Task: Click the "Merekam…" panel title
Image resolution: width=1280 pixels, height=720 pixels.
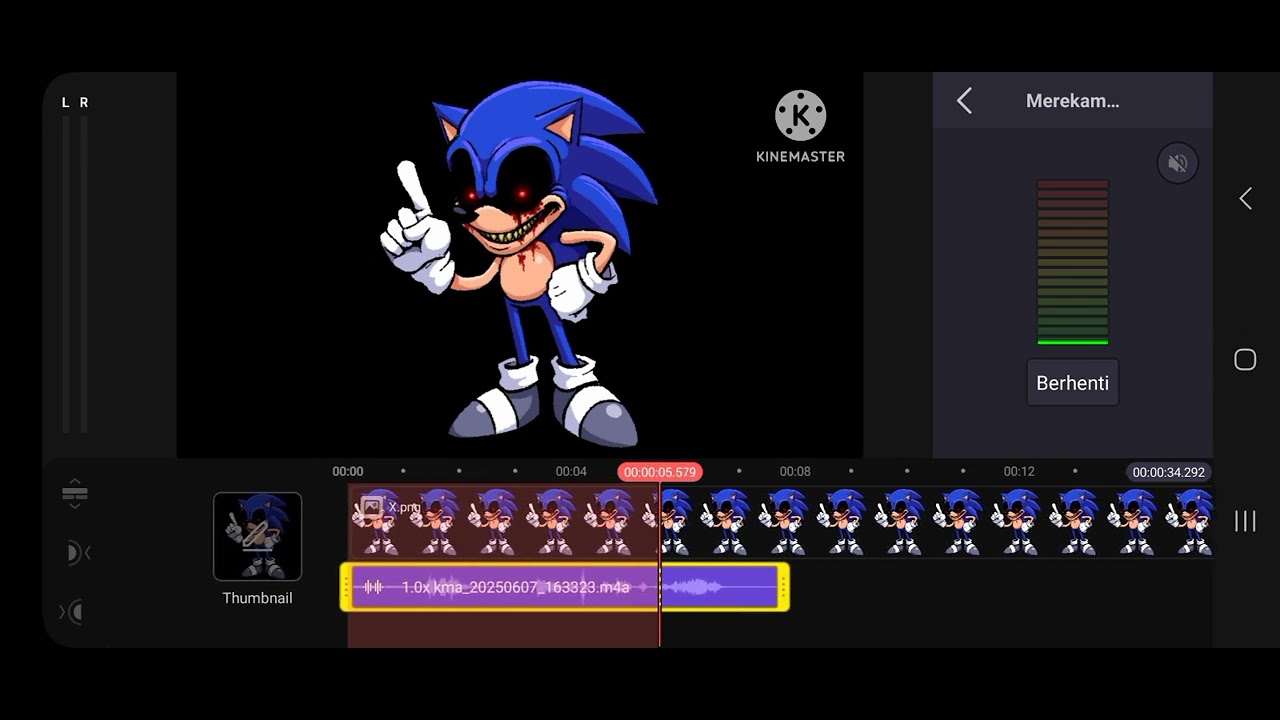Action: click(1072, 101)
